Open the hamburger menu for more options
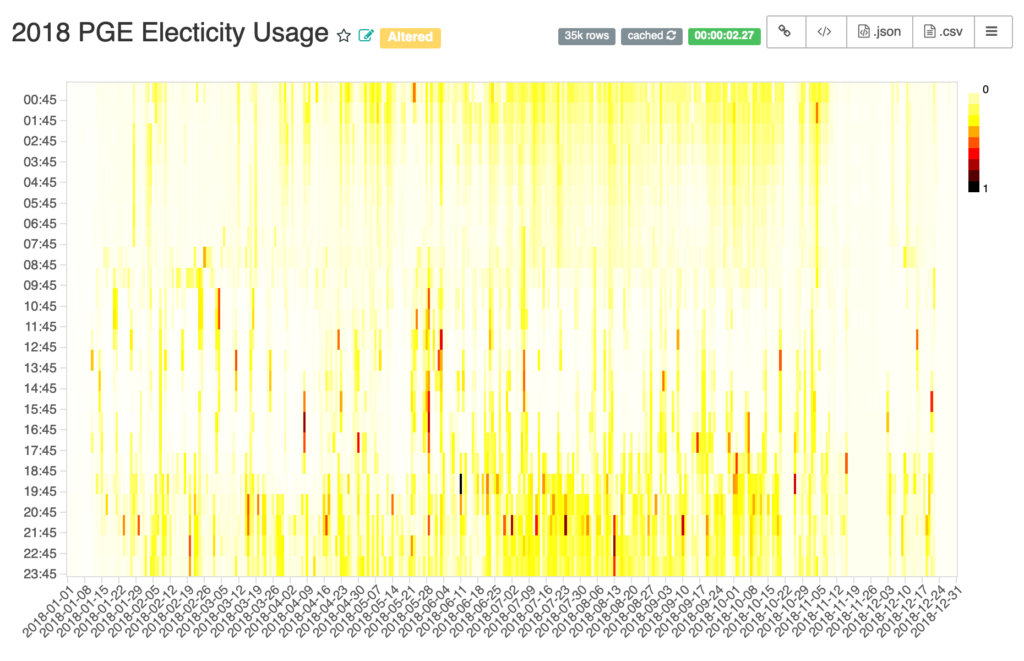The height and width of the screenshot is (661, 1024). click(x=991, y=32)
